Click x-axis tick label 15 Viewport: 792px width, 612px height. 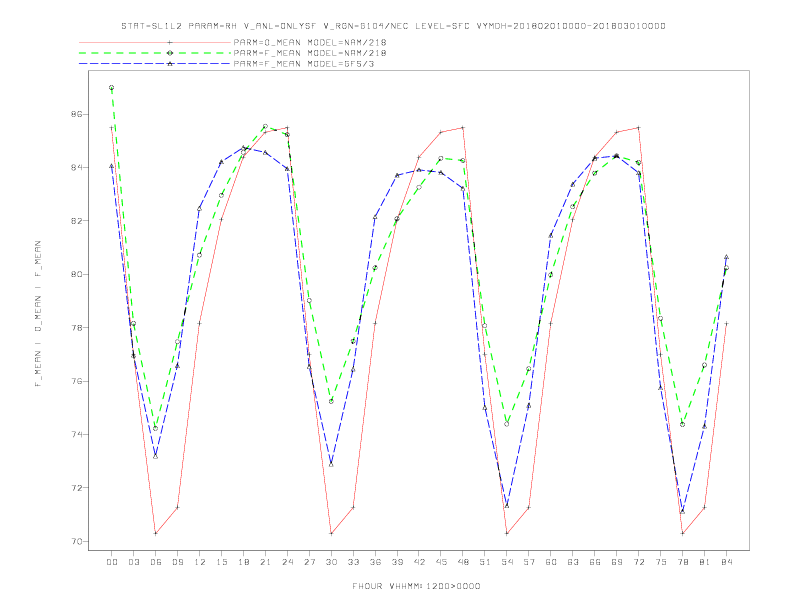point(221,562)
